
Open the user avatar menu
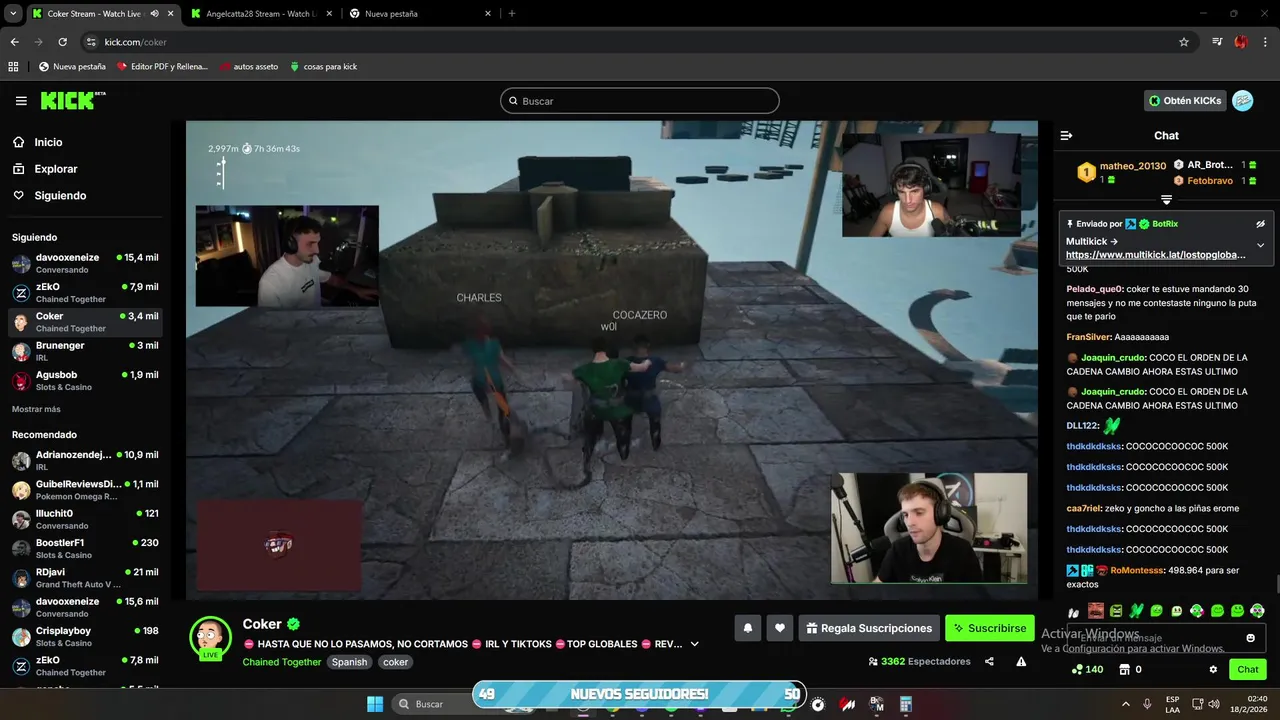(1242, 101)
